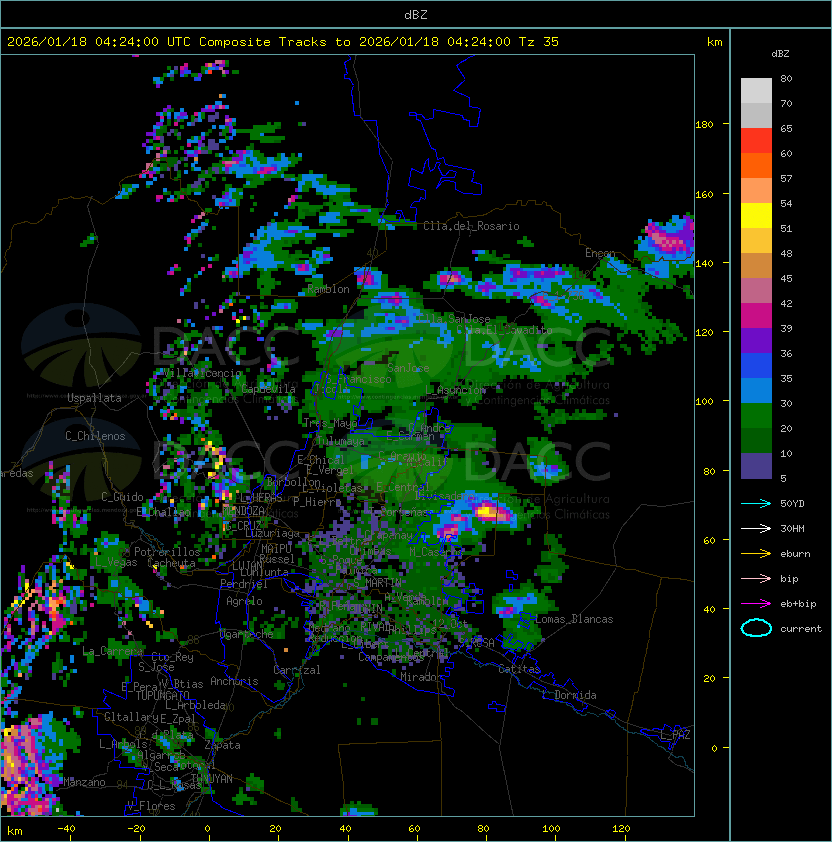
Task: Click the yellow eburn arrow in legend
Action: pyautogui.click(x=756, y=554)
